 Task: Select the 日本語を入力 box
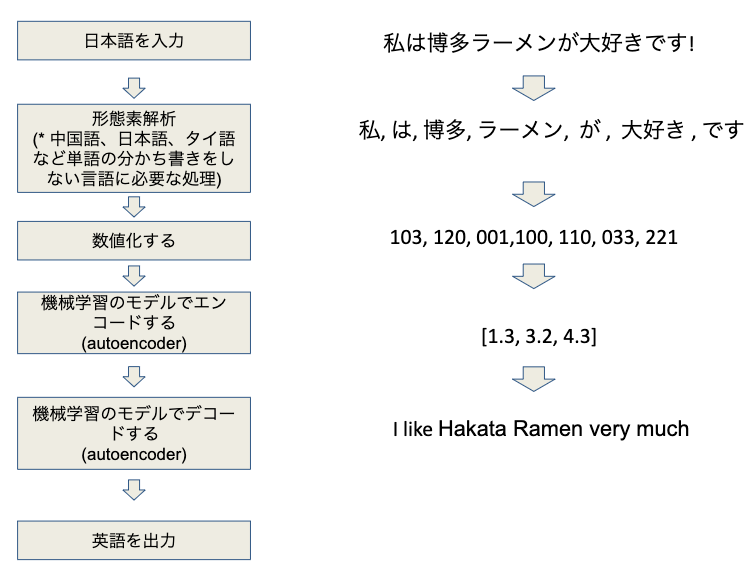coord(134,42)
